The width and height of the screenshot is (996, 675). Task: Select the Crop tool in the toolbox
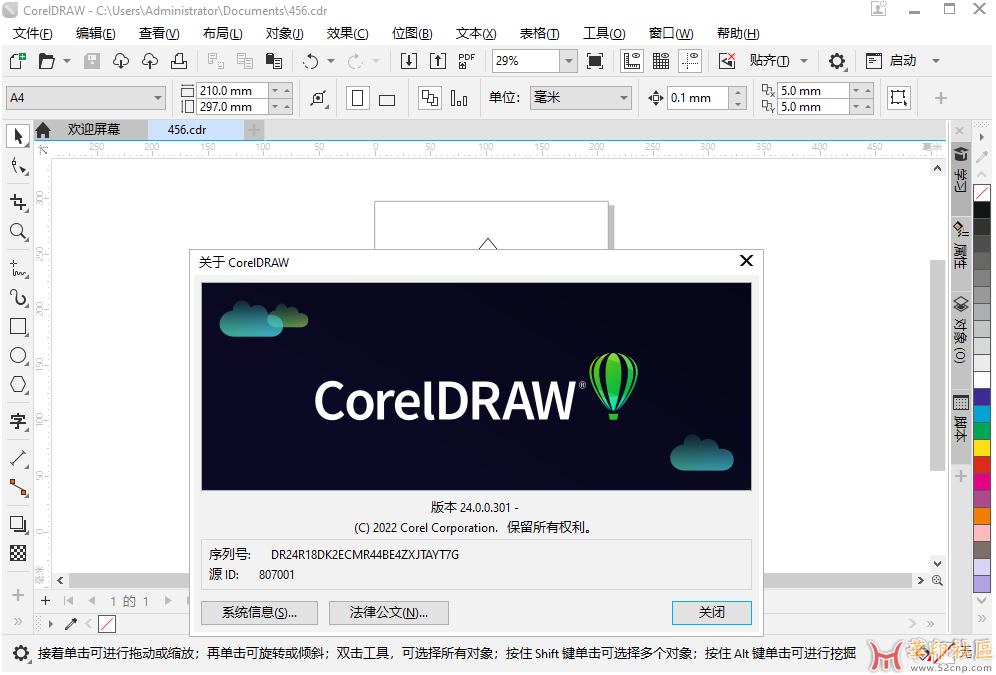point(18,203)
